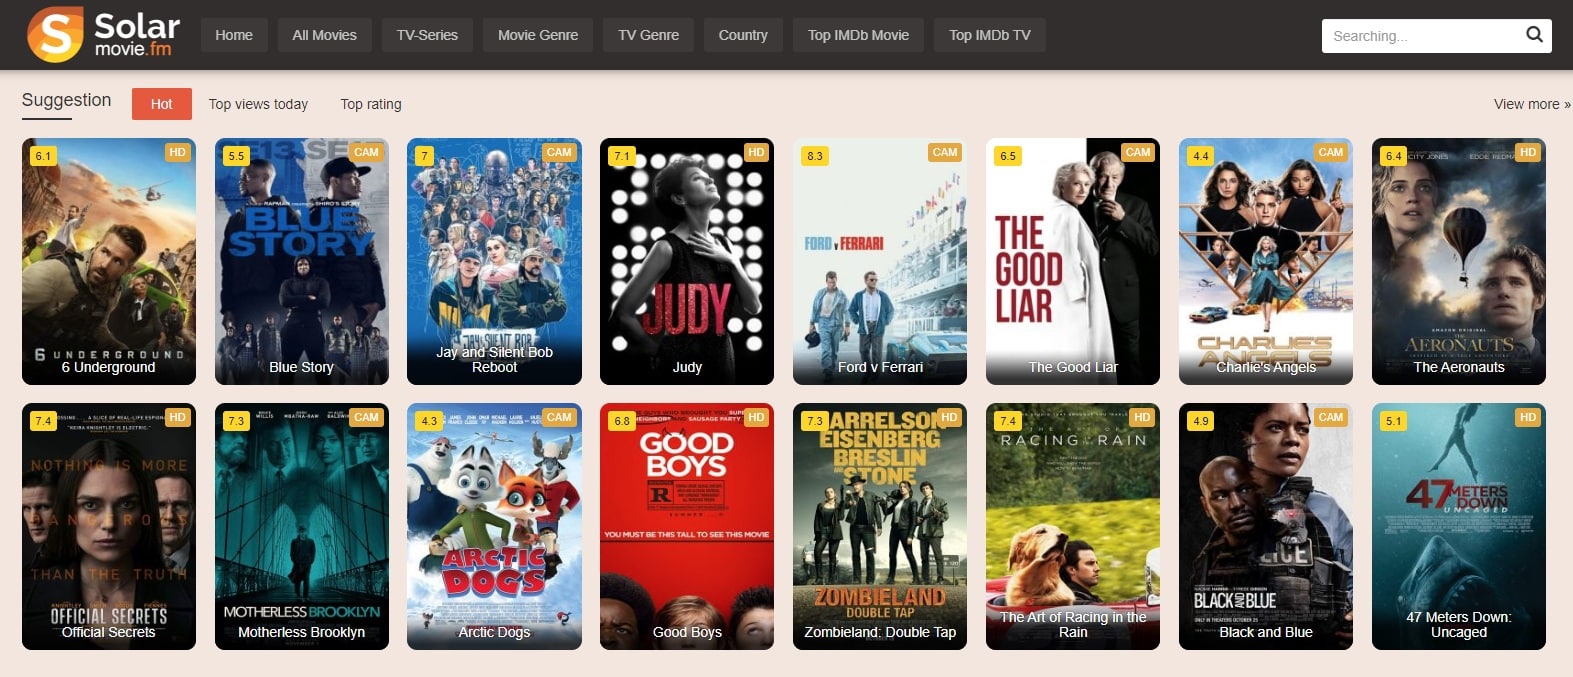Go to the Home page
Screen dimensions: 1573x677
234,35
